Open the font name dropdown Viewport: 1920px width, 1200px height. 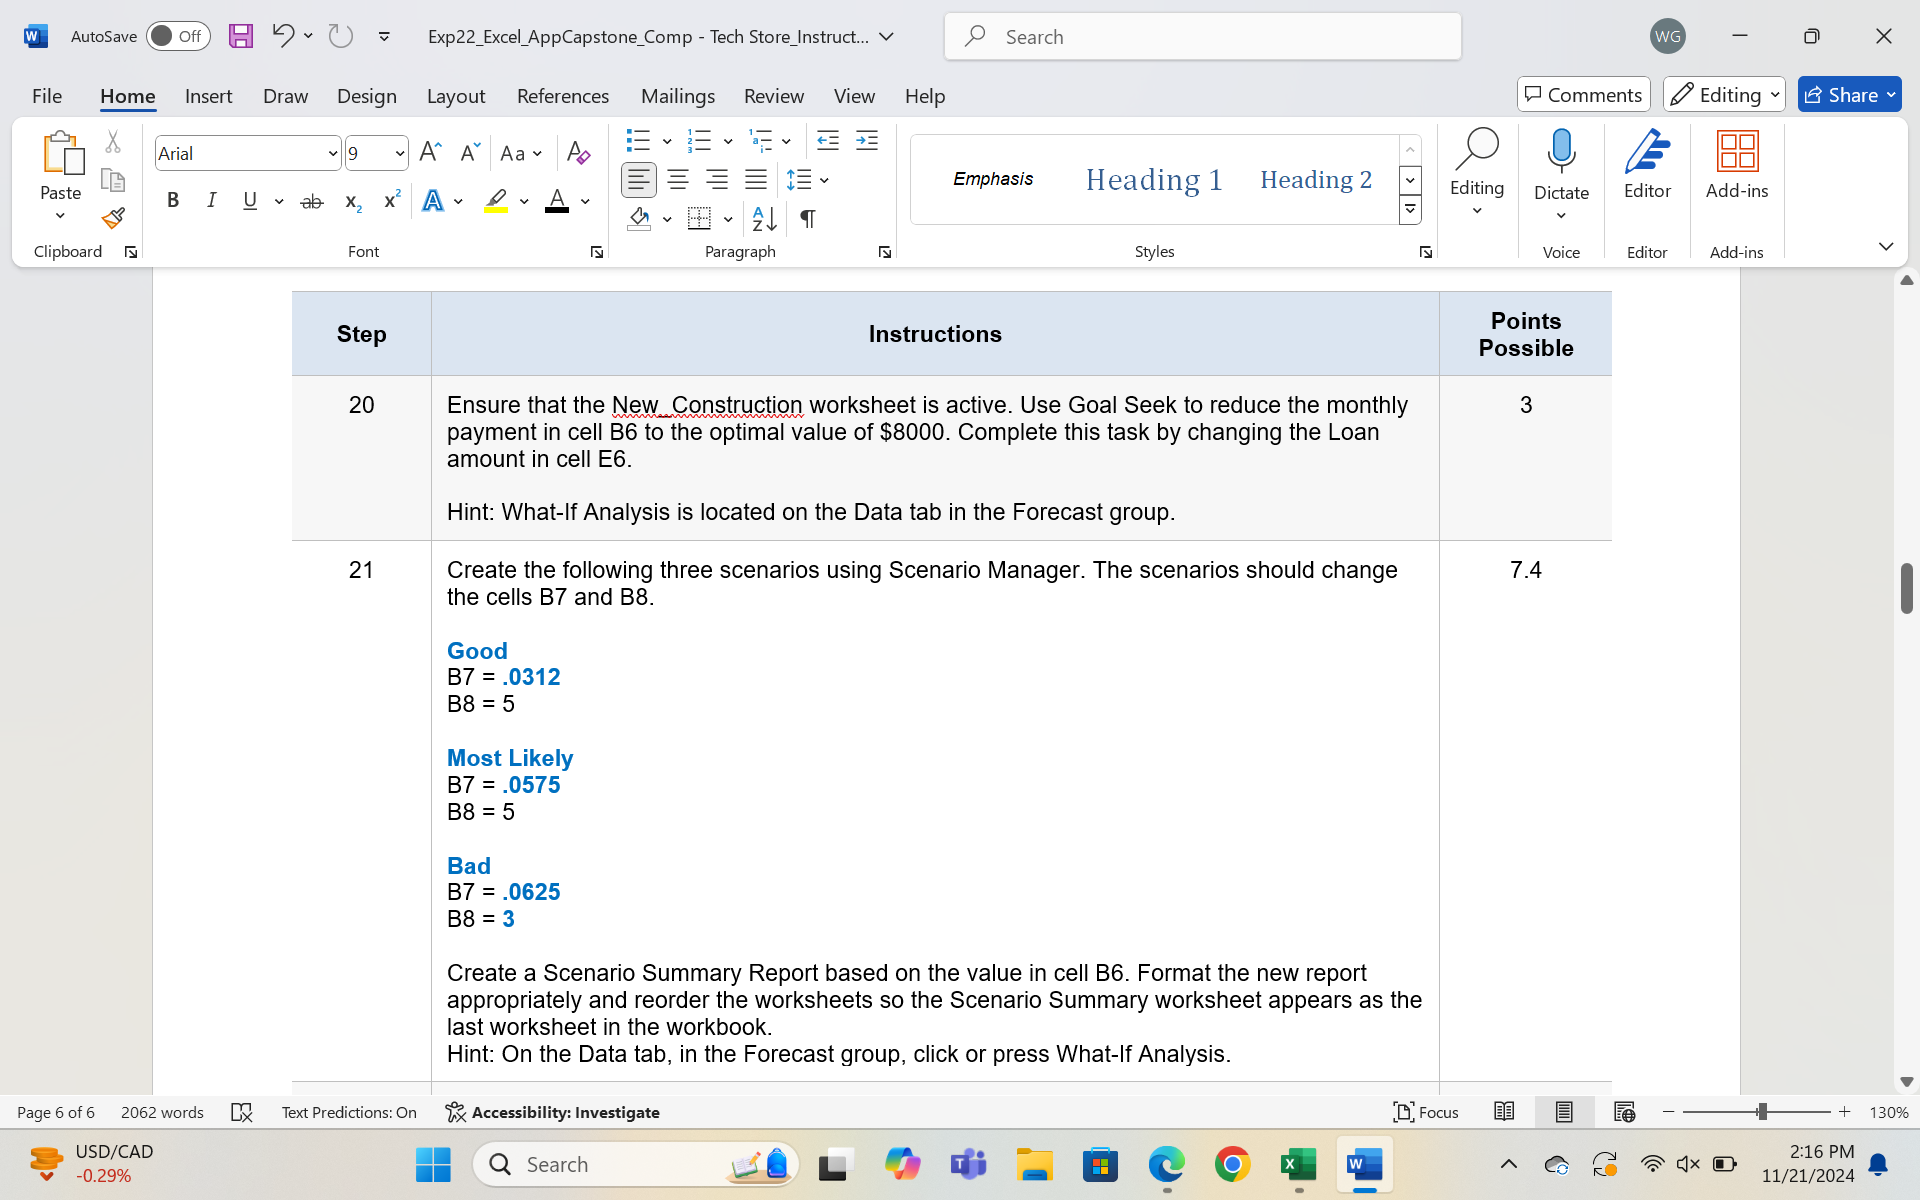[333, 154]
